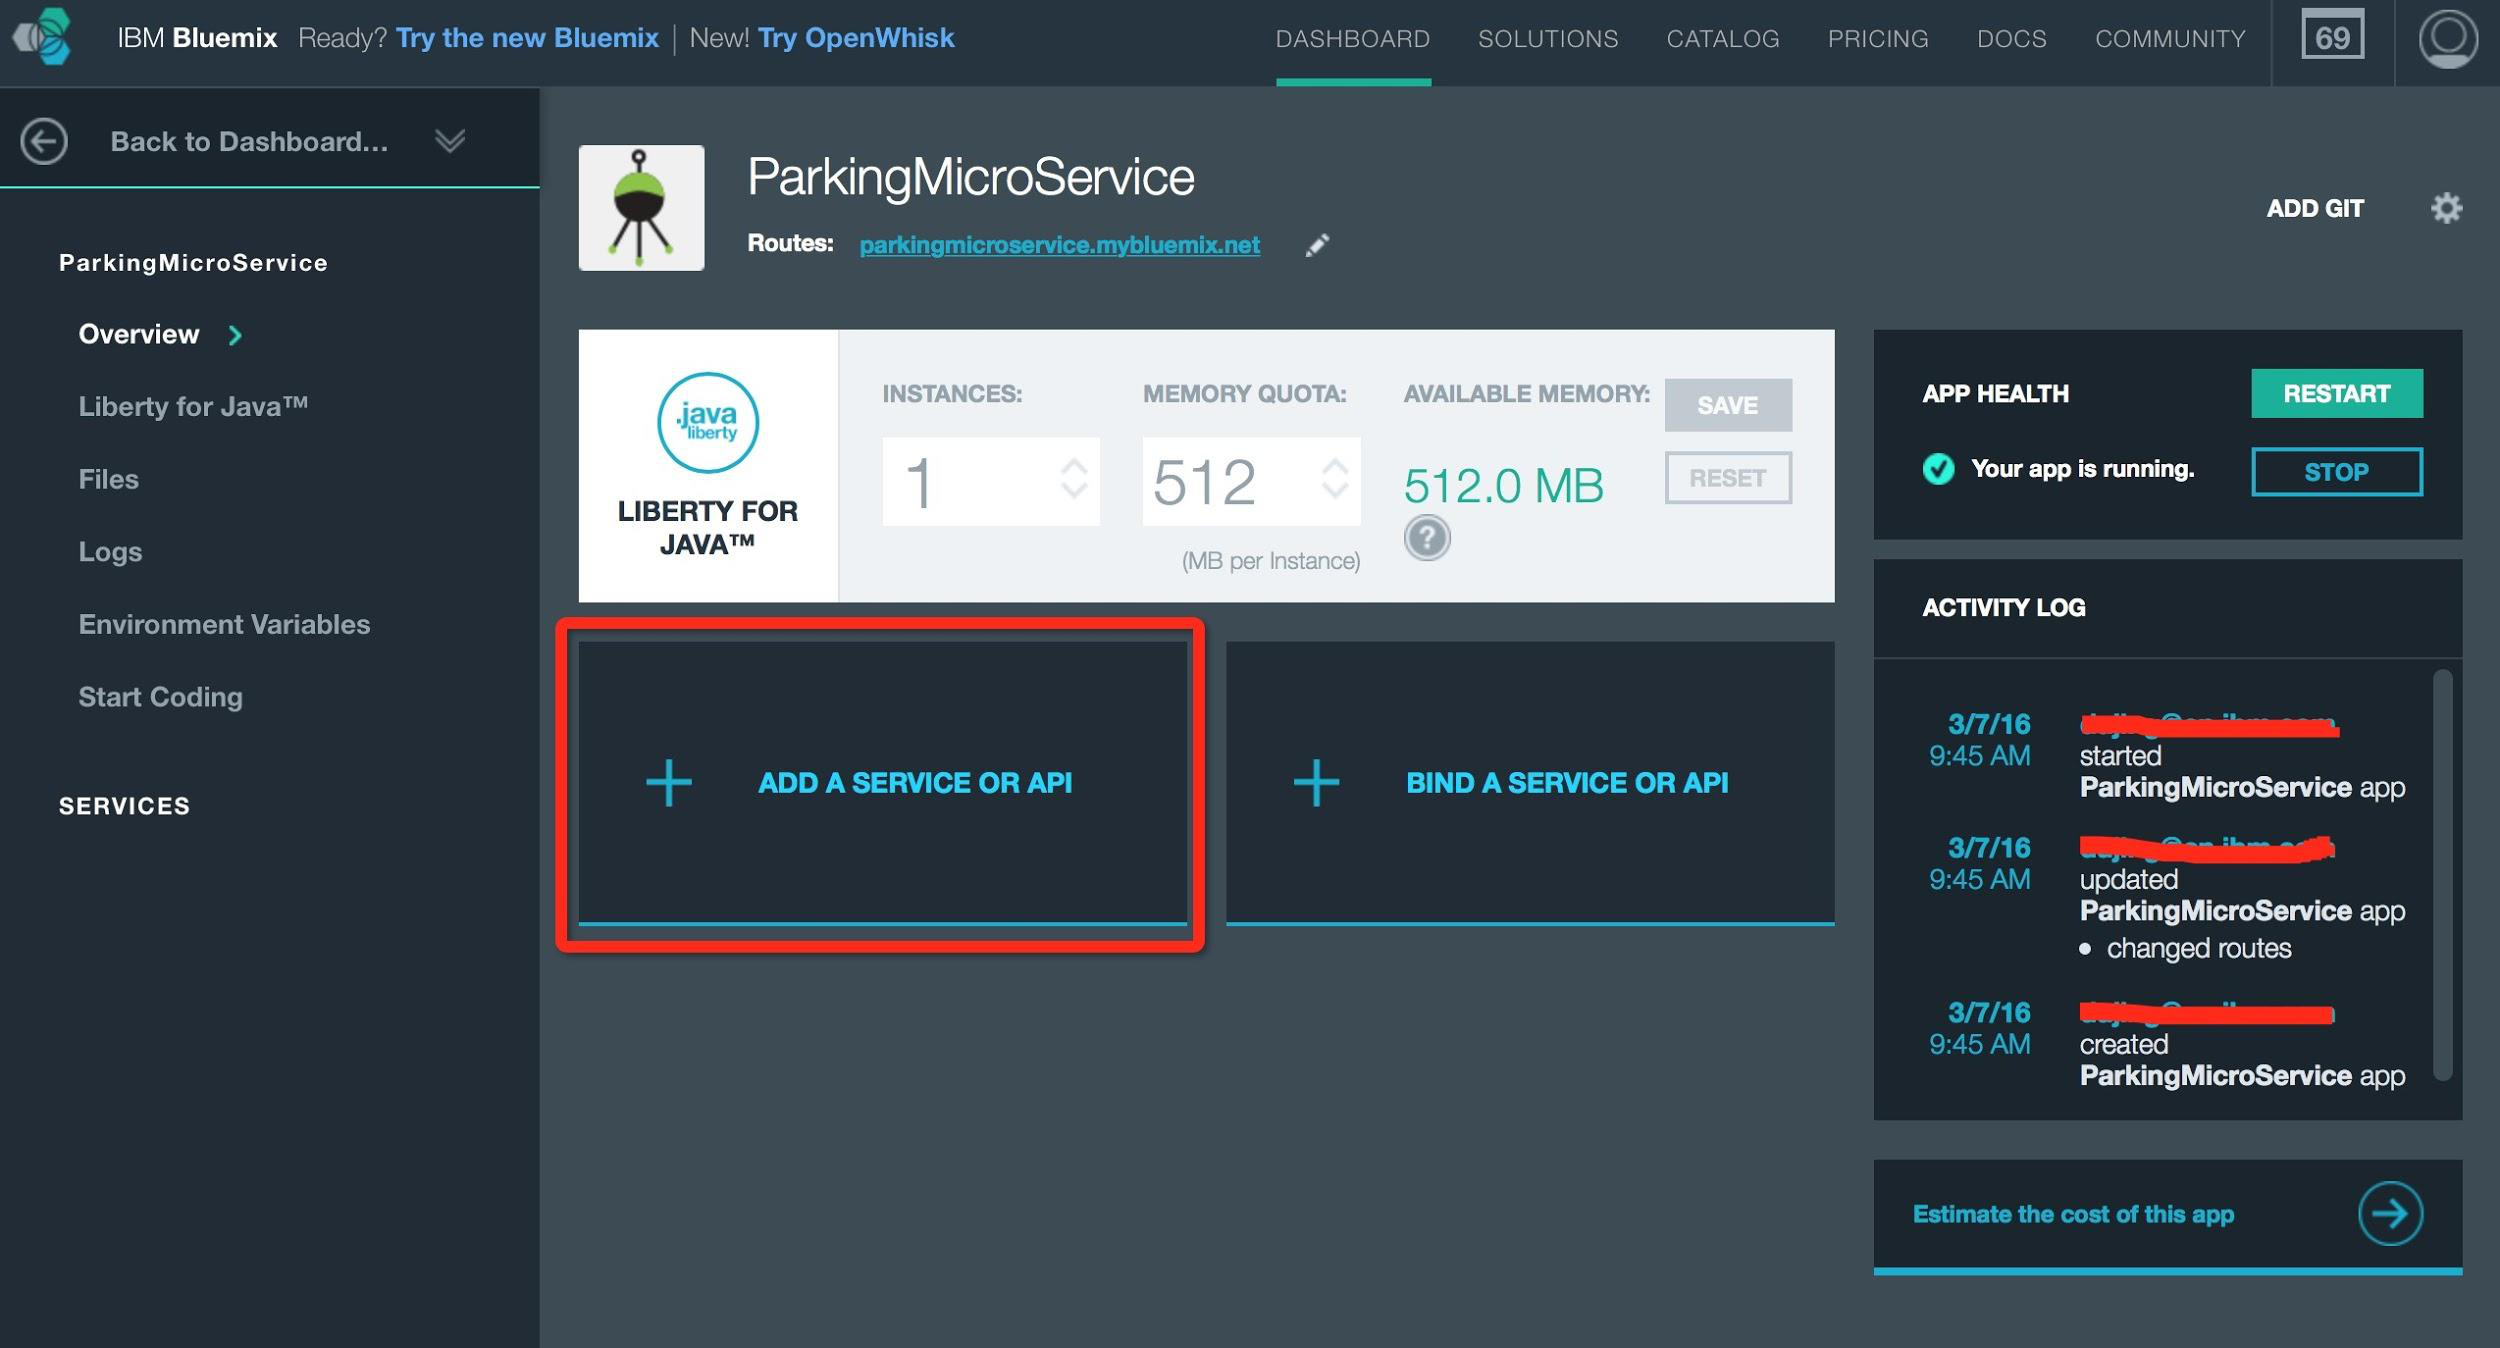The height and width of the screenshot is (1348, 2500).
Task: Click the STOP button
Action: click(x=2336, y=471)
